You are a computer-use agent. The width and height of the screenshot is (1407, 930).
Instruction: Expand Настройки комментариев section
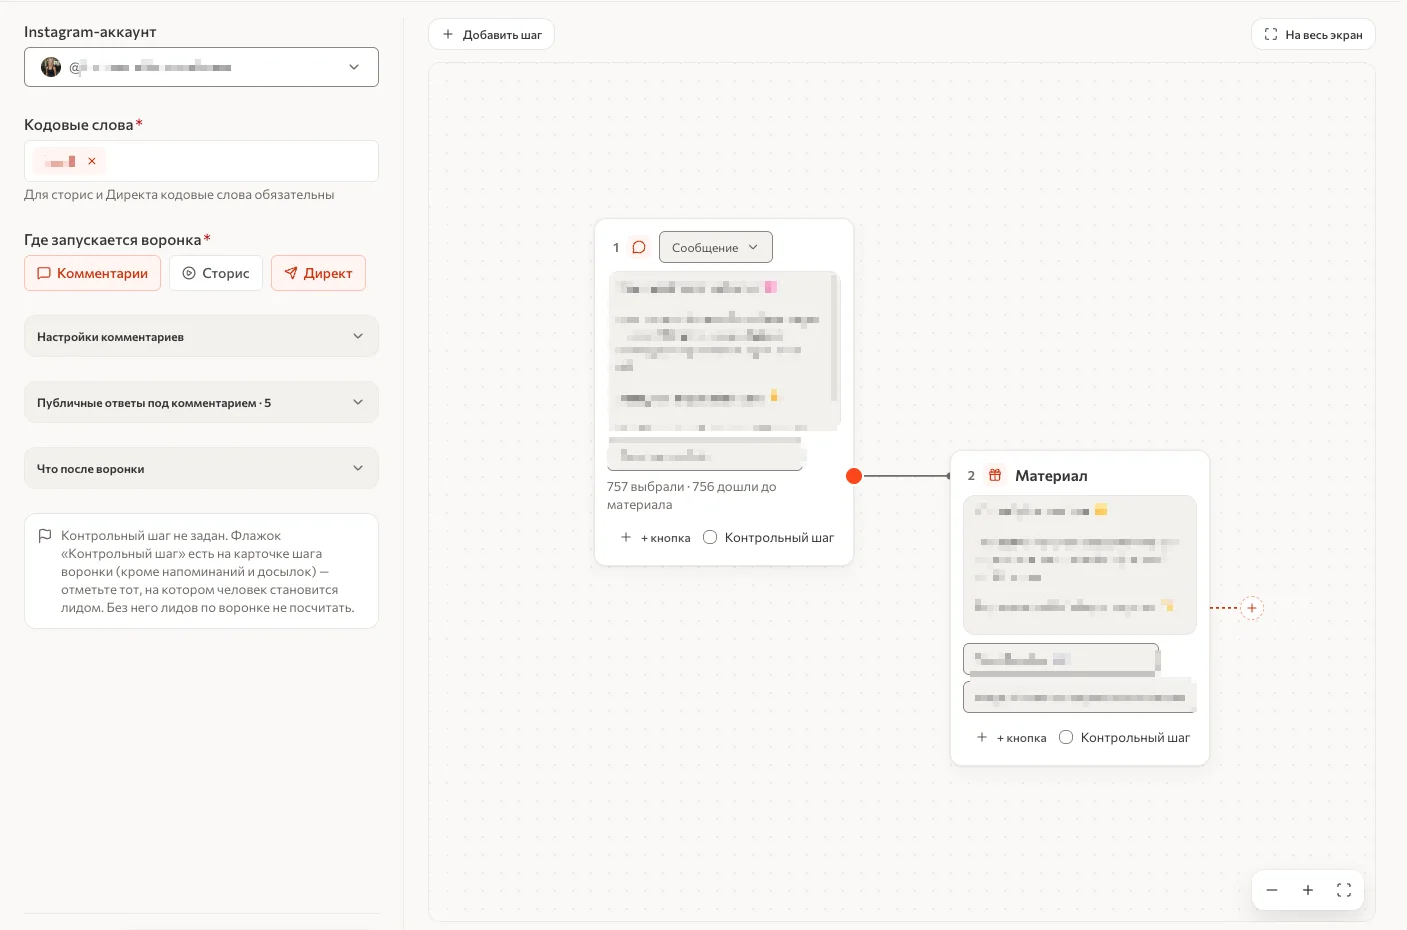tap(201, 336)
